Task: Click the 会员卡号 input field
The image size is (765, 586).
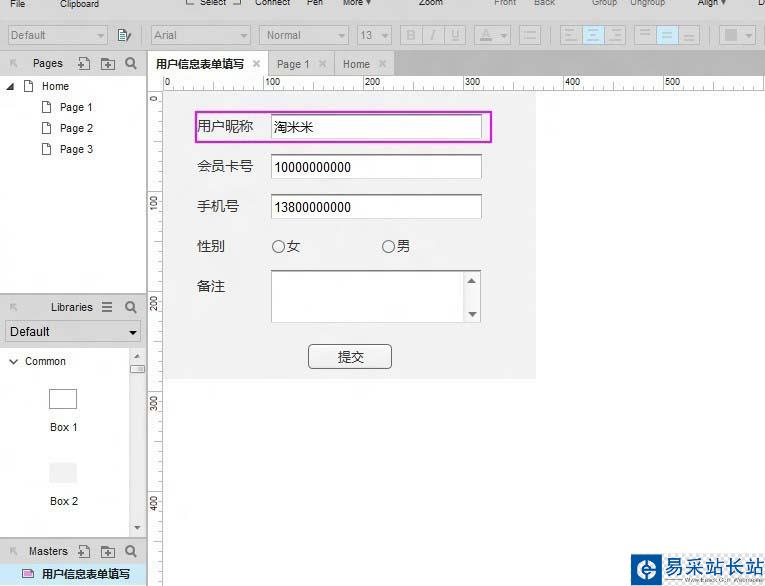Action: click(x=376, y=167)
